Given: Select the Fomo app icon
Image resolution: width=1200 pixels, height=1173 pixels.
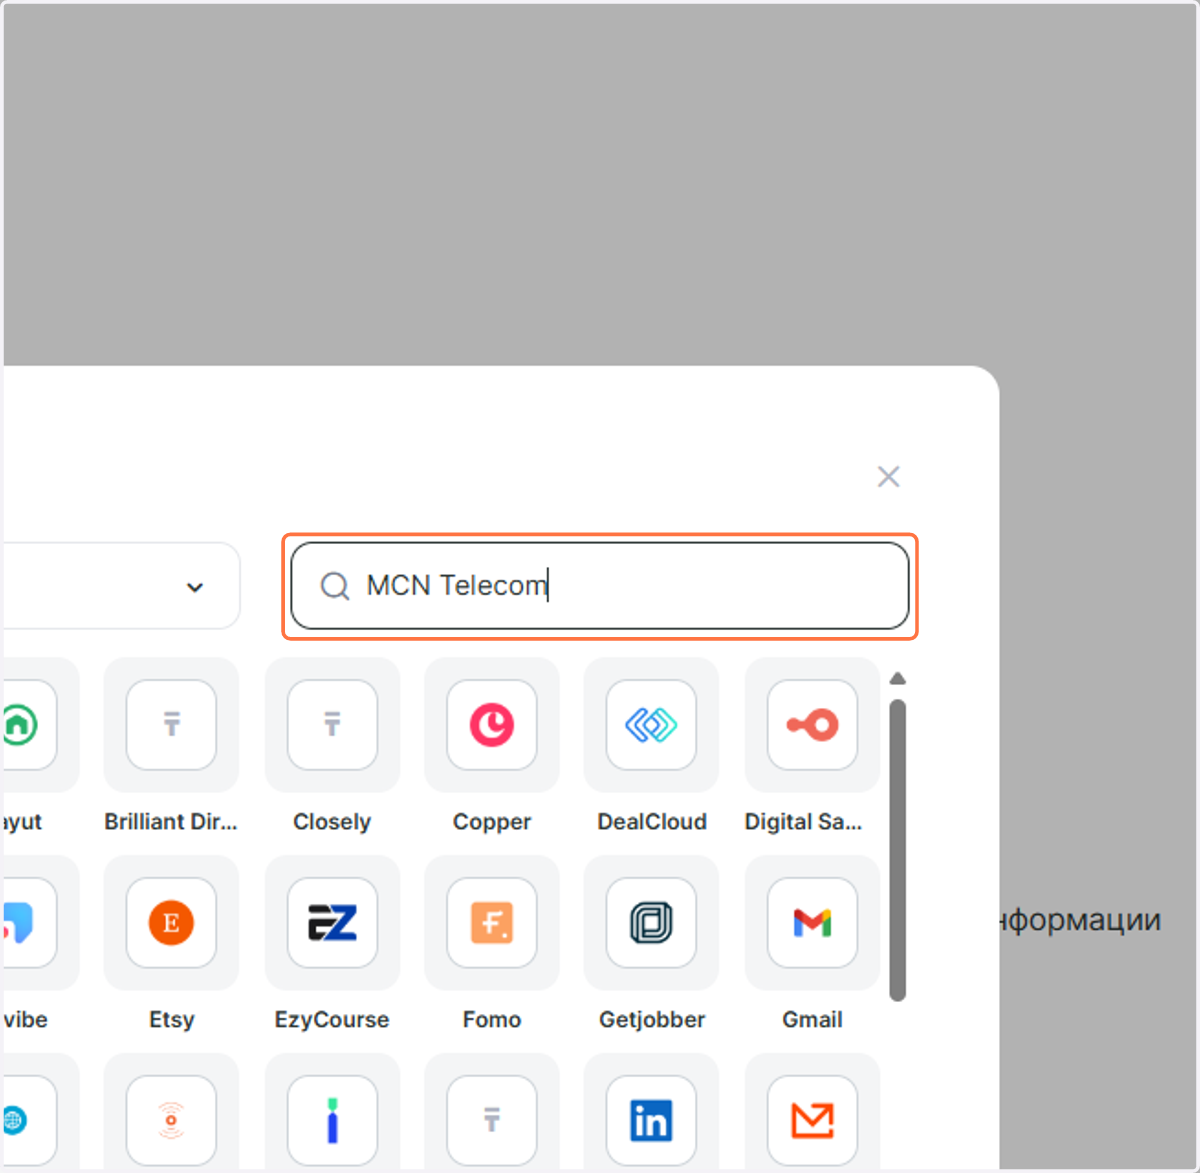Looking at the screenshot, I should click(492, 923).
